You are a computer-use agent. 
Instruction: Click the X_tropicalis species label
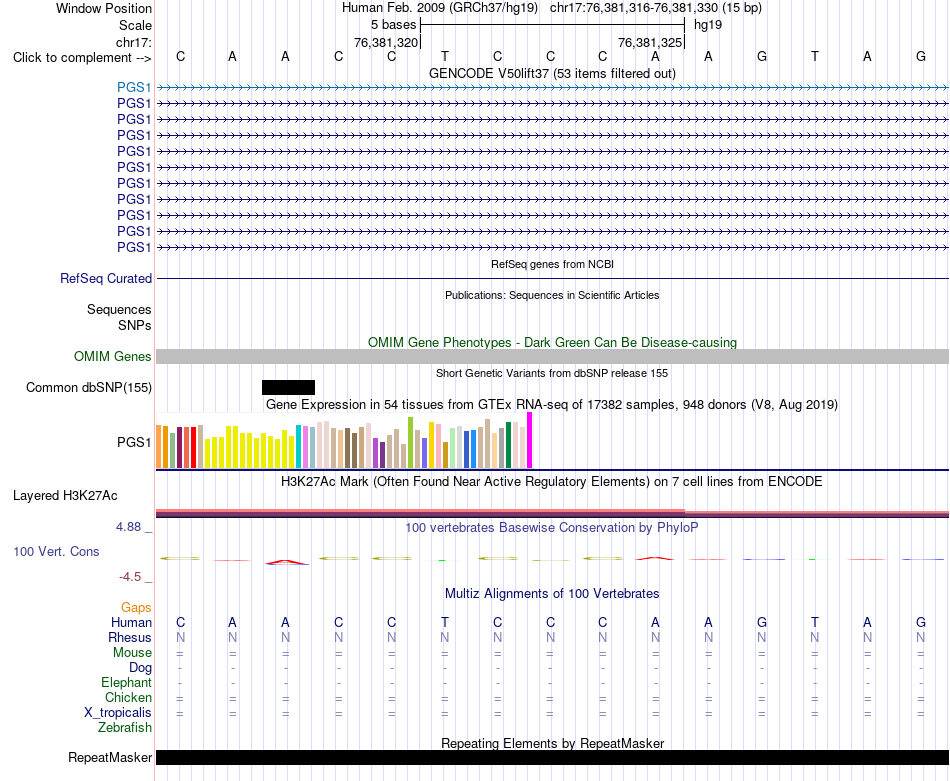tap(118, 713)
